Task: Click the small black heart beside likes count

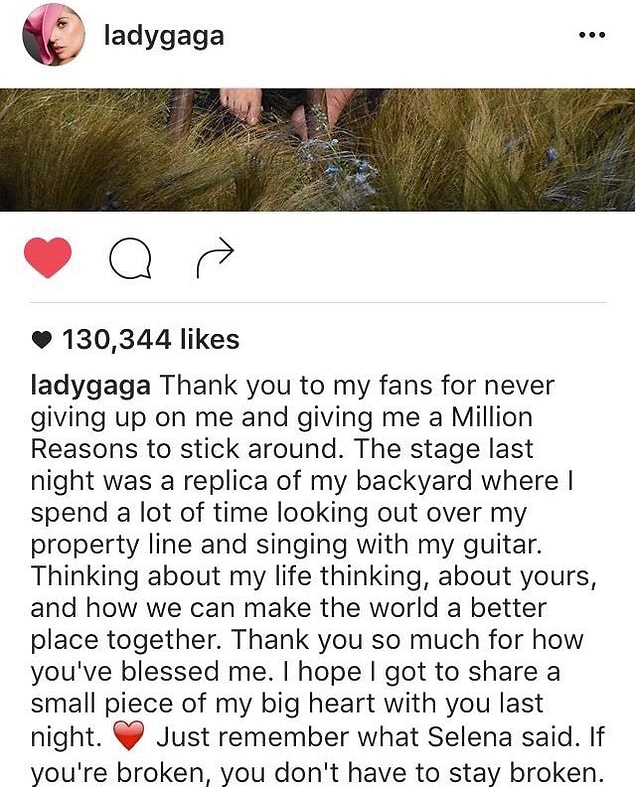Action: point(42,340)
